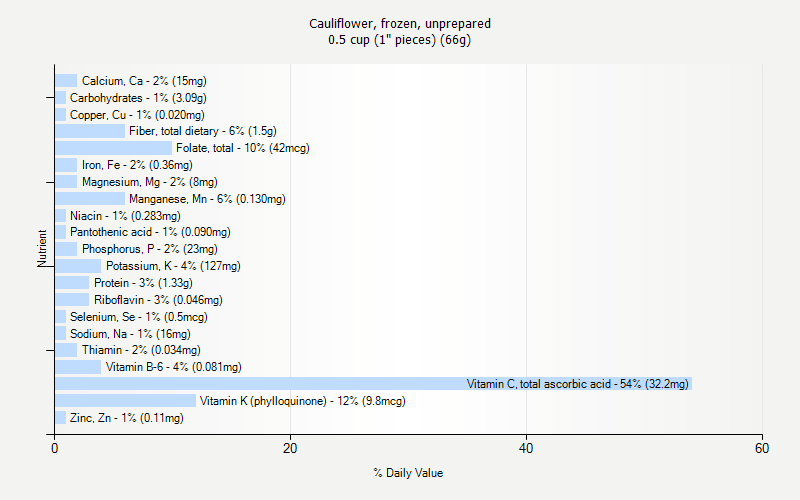Select the Vitamin B-6 blue bar

pos(79,367)
